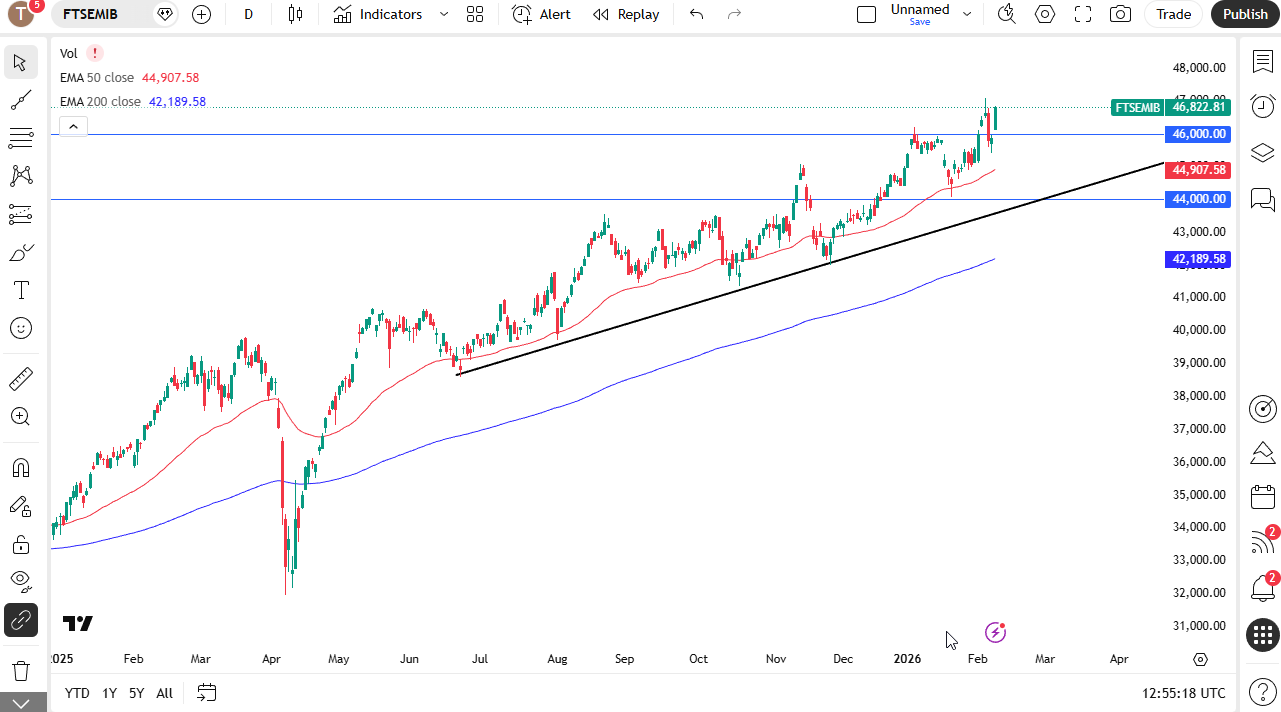
Task: Remove objects with the trash icon
Action: pos(20,670)
